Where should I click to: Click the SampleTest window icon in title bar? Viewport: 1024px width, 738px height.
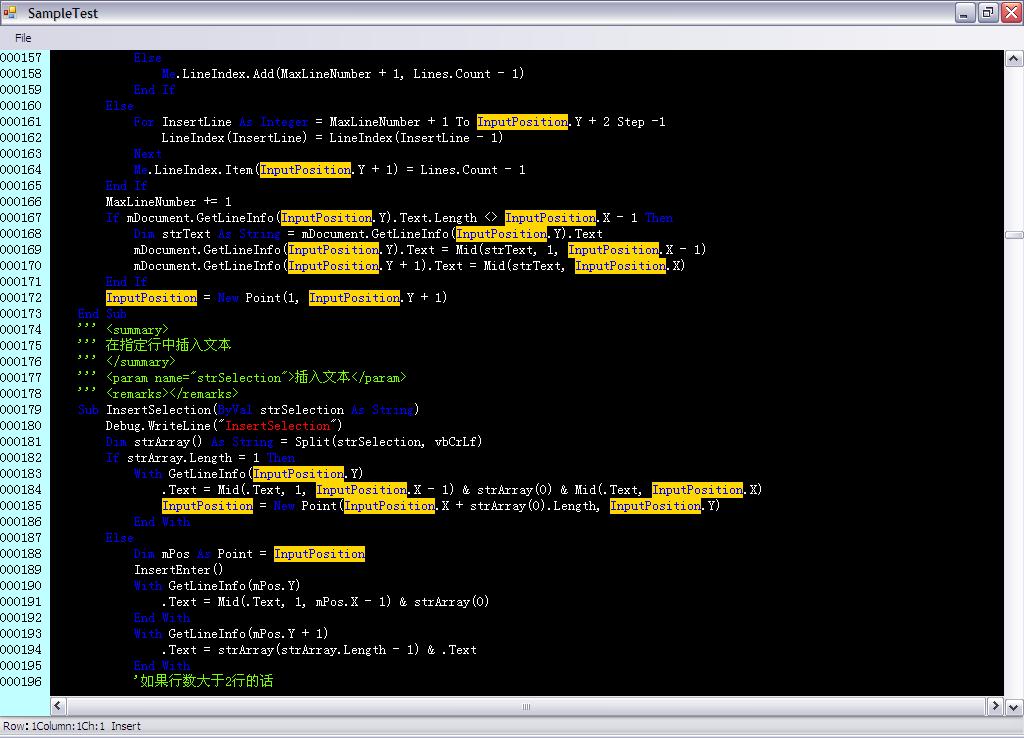[x=11, y=13]
